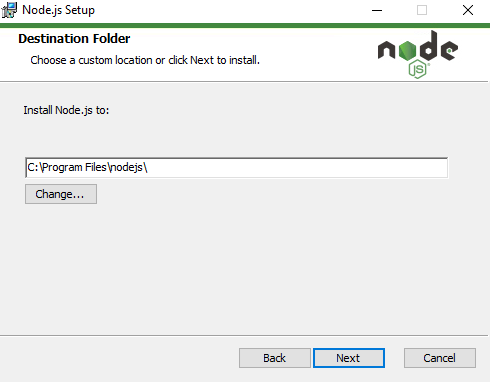This screenshot has height=382, width=490.
Task: Click the 'Install Node.js to:' label
Action: point(66,110)
